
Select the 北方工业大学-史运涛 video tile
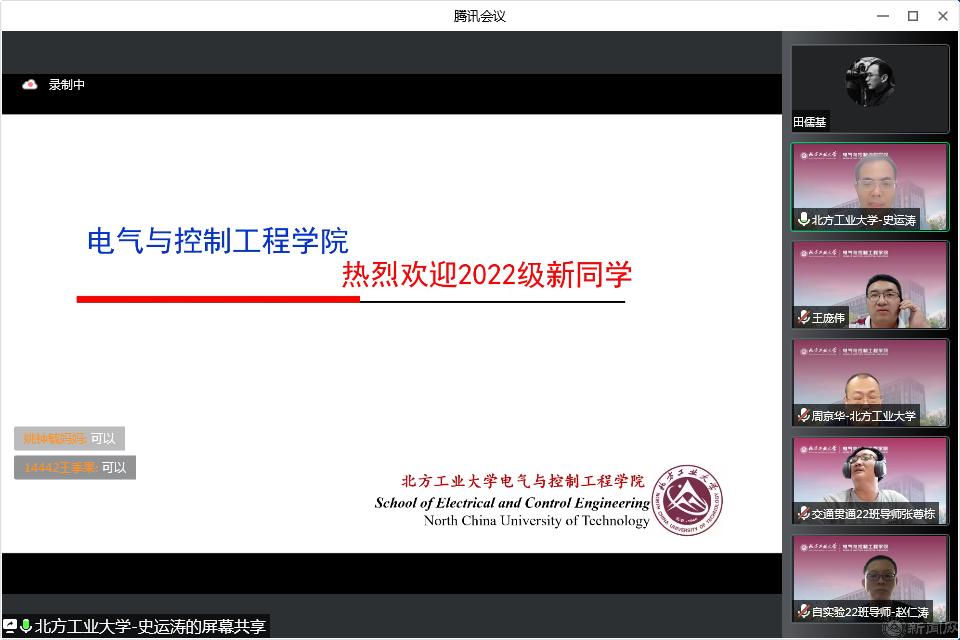coord(869,185)
